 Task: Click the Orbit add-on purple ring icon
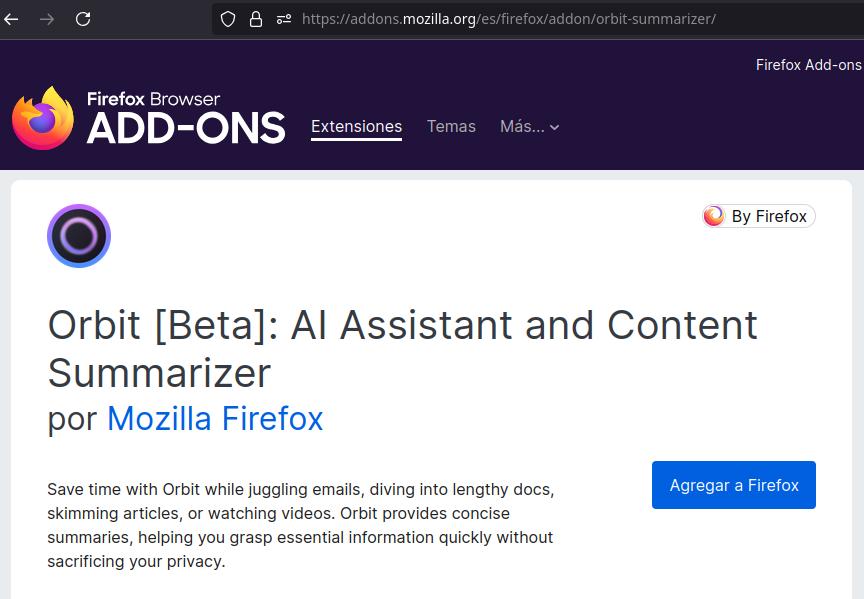click(79, 236)
